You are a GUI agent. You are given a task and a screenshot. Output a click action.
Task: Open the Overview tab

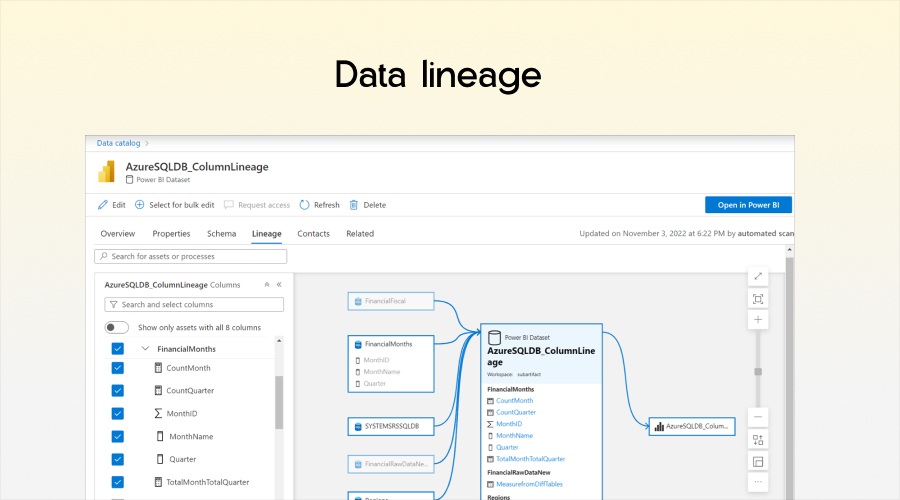[x=118, y=234]
